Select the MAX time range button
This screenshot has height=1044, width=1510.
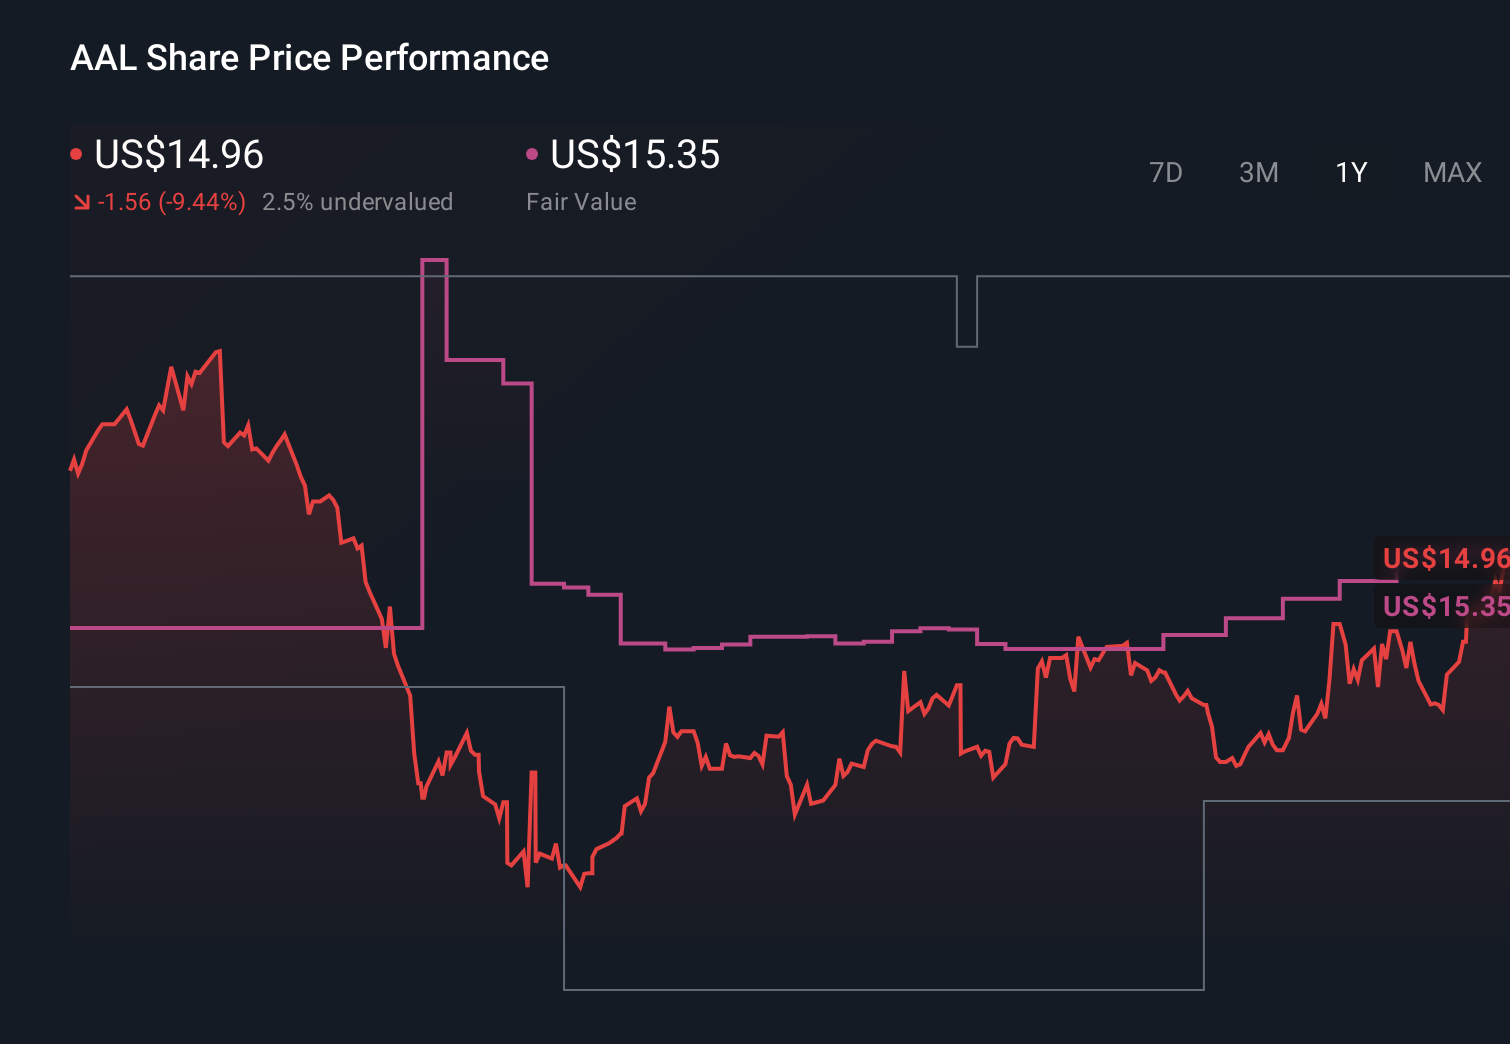click(1451, 172)
